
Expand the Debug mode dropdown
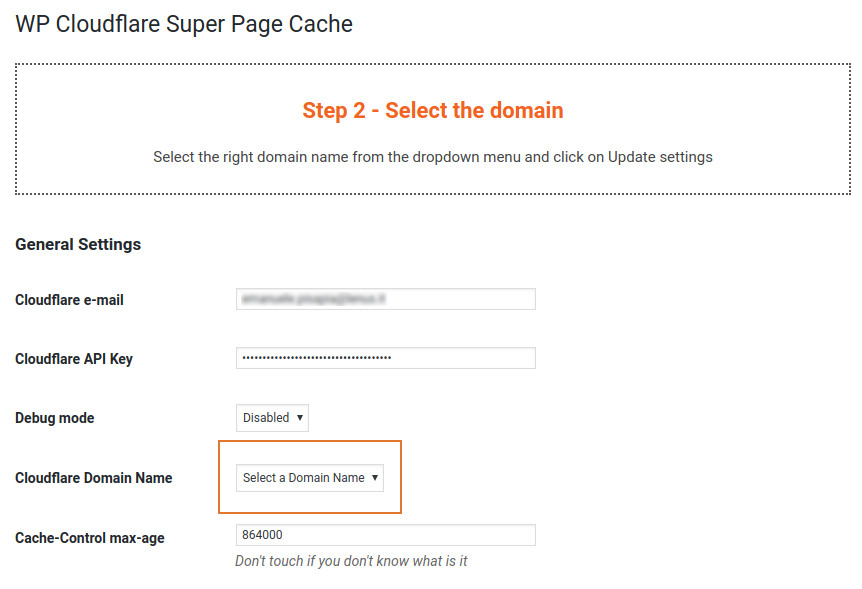click(x=272, y=418)
